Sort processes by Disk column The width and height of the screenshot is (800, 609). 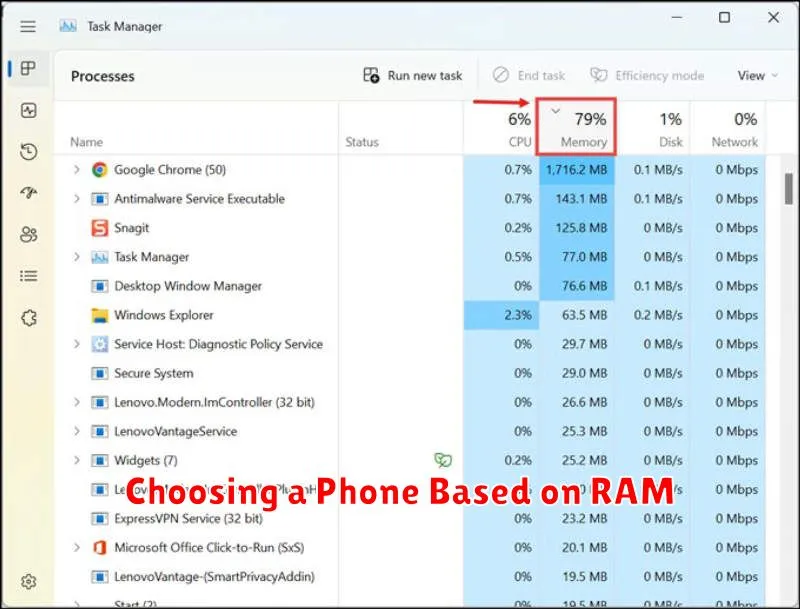653,128
